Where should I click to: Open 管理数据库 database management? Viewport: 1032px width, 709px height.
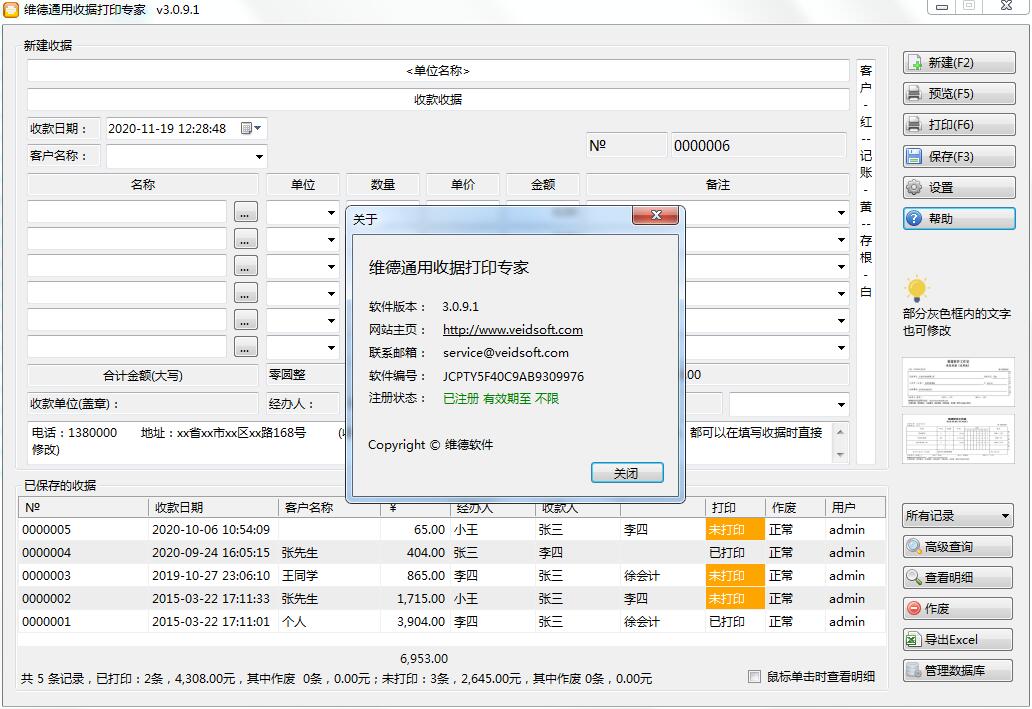pyautogui.click(x=958, y=670)
